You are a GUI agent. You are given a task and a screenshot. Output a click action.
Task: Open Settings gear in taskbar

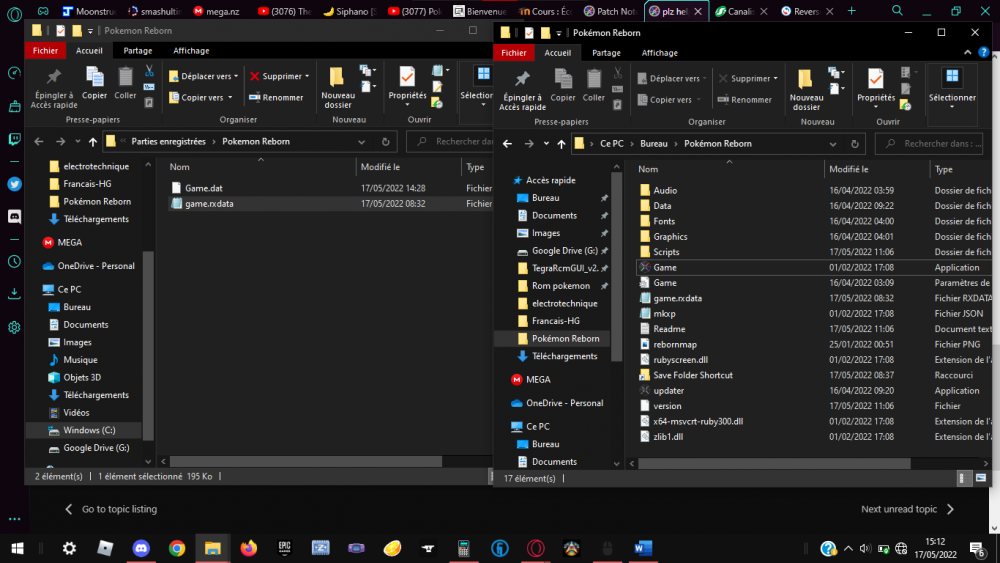tap(69, 548)
